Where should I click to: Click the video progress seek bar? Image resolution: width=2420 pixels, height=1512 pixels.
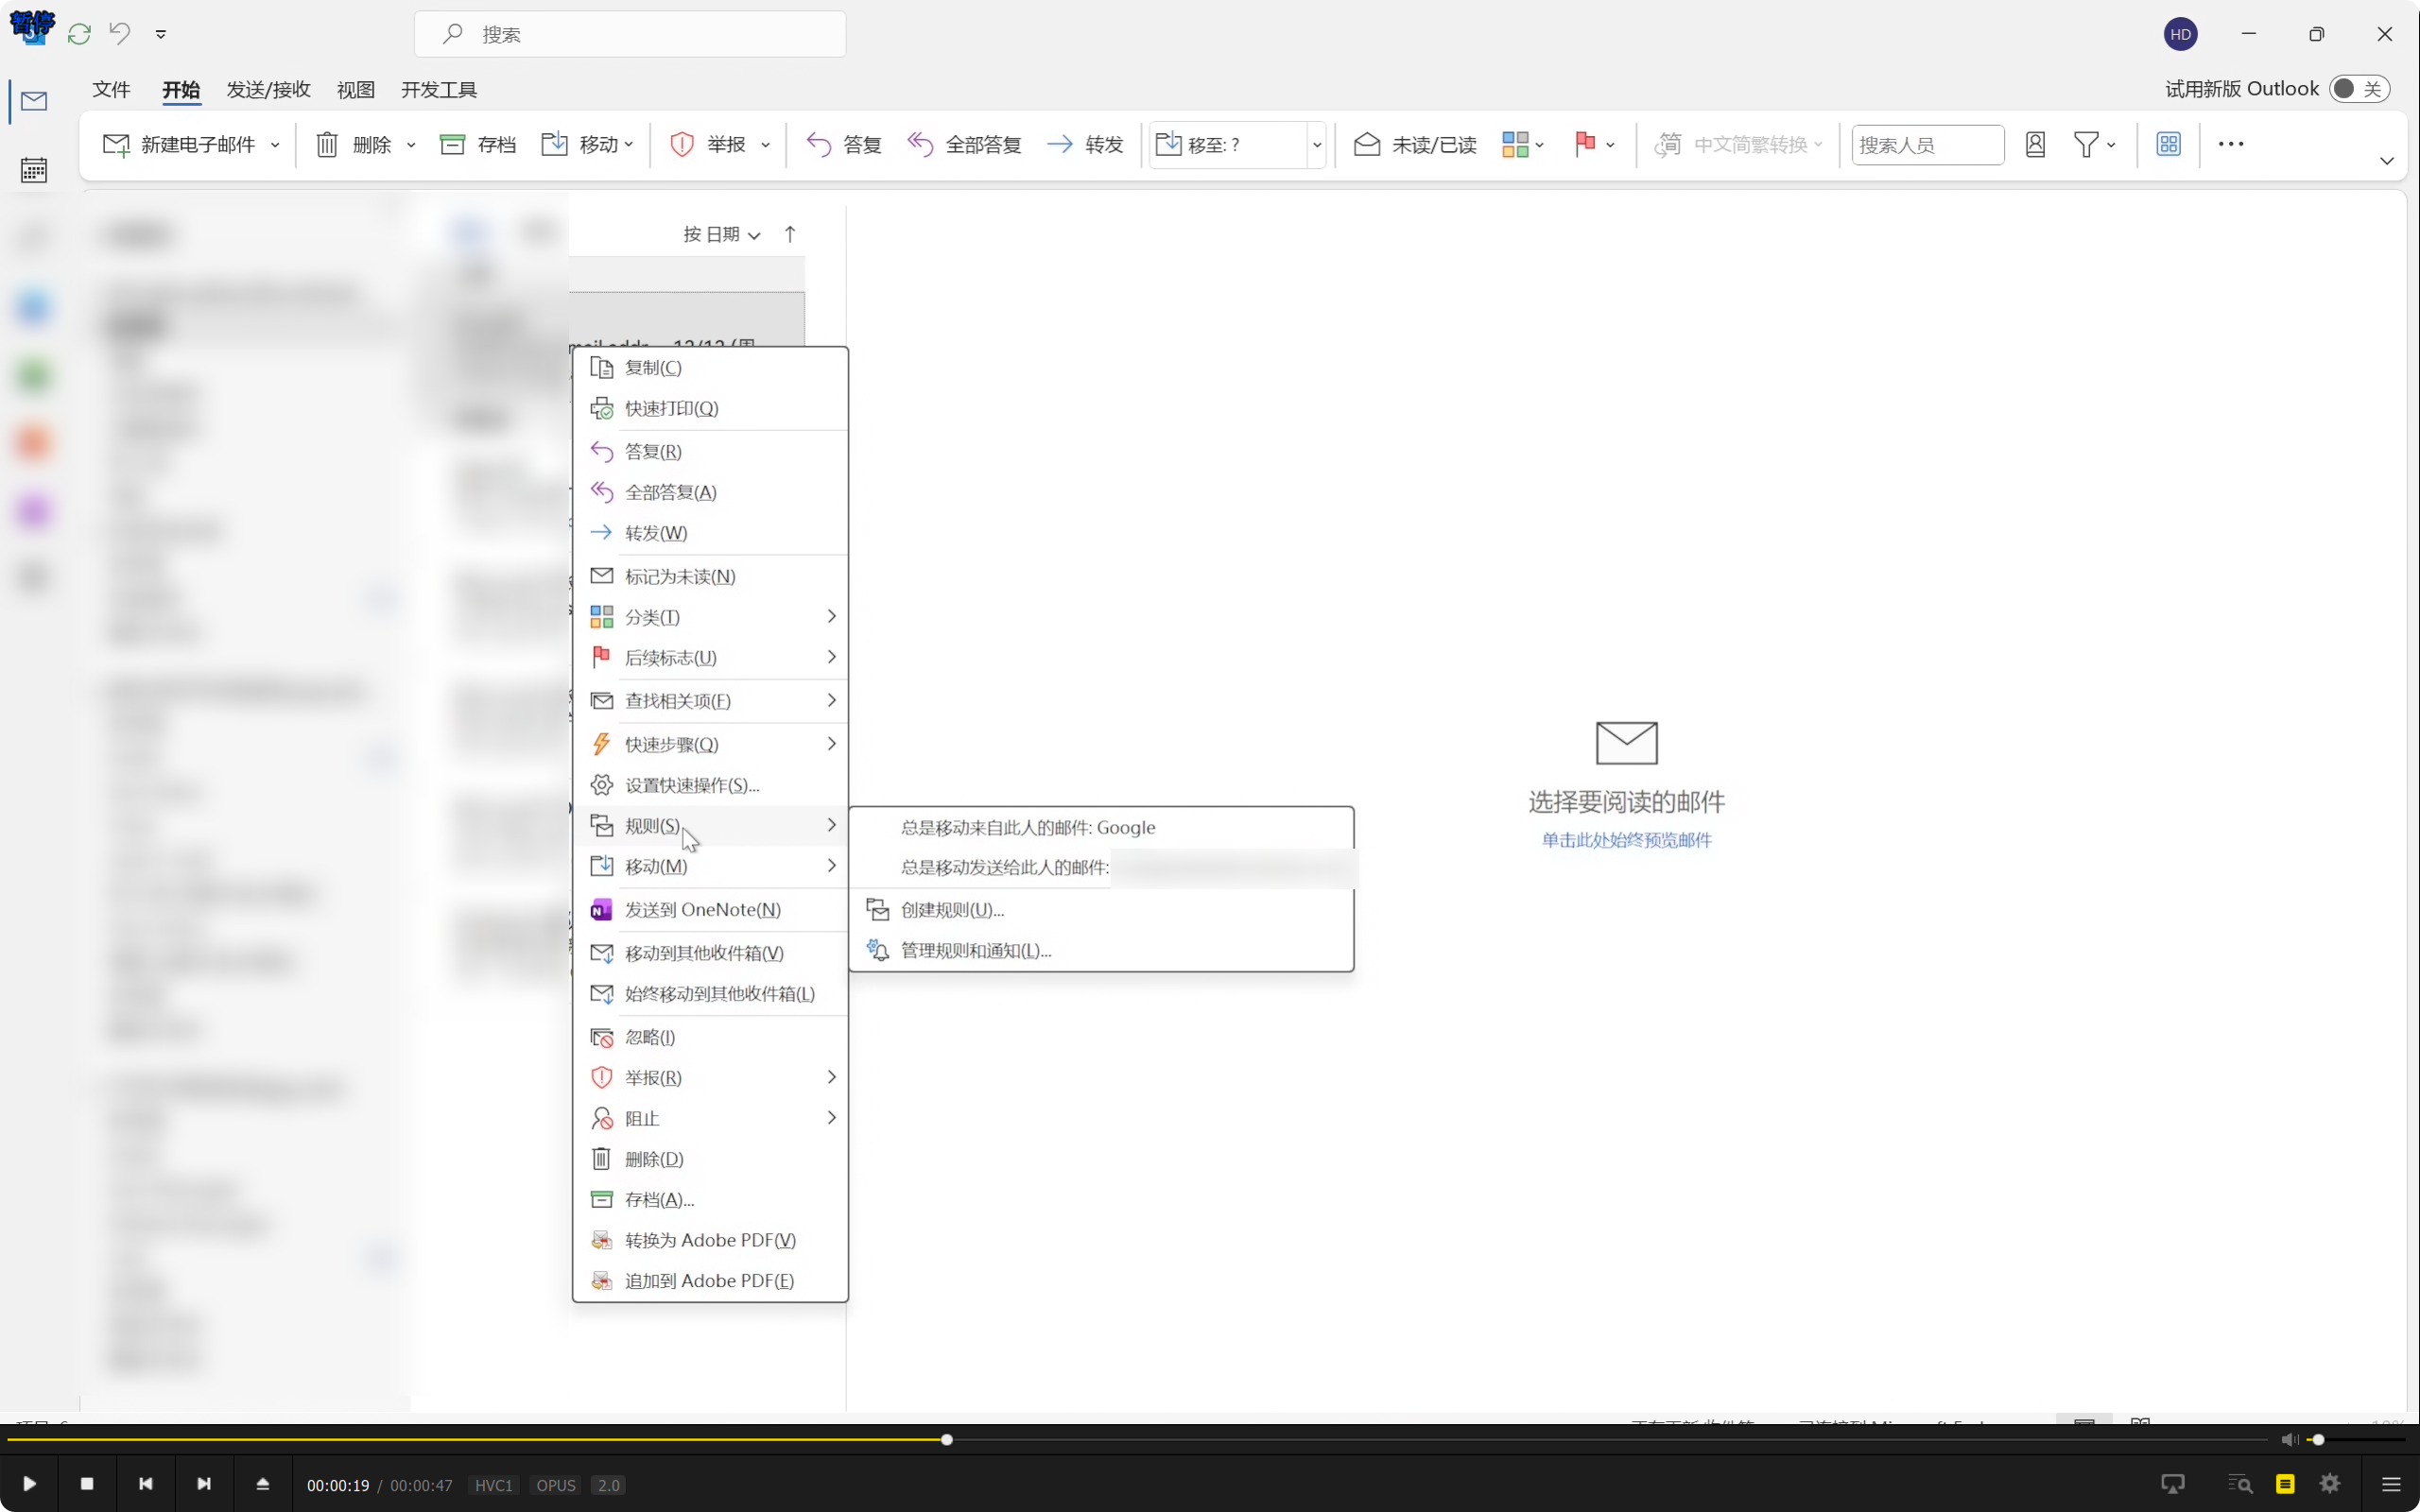point(1400,1440)
